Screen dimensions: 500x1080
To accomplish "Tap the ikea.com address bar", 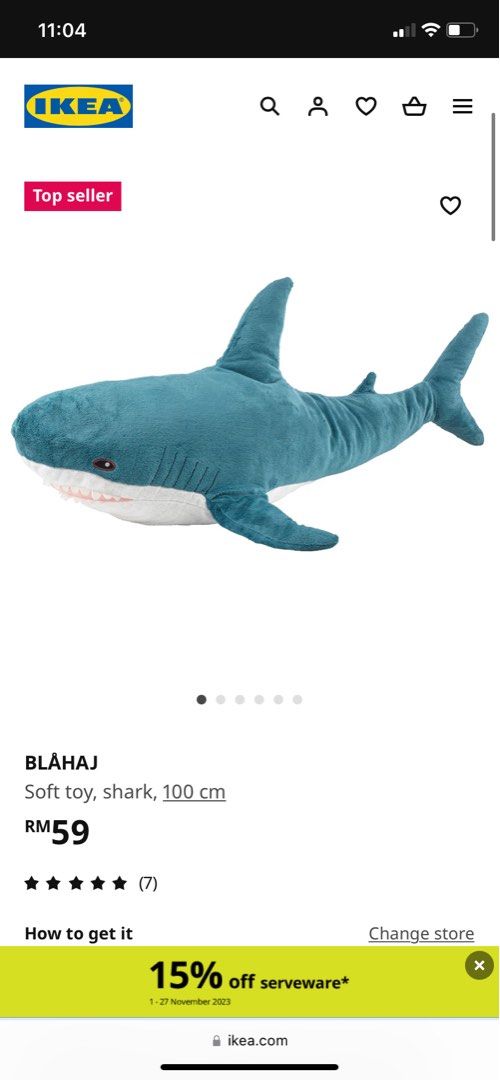I will [x=250, y=1040].
